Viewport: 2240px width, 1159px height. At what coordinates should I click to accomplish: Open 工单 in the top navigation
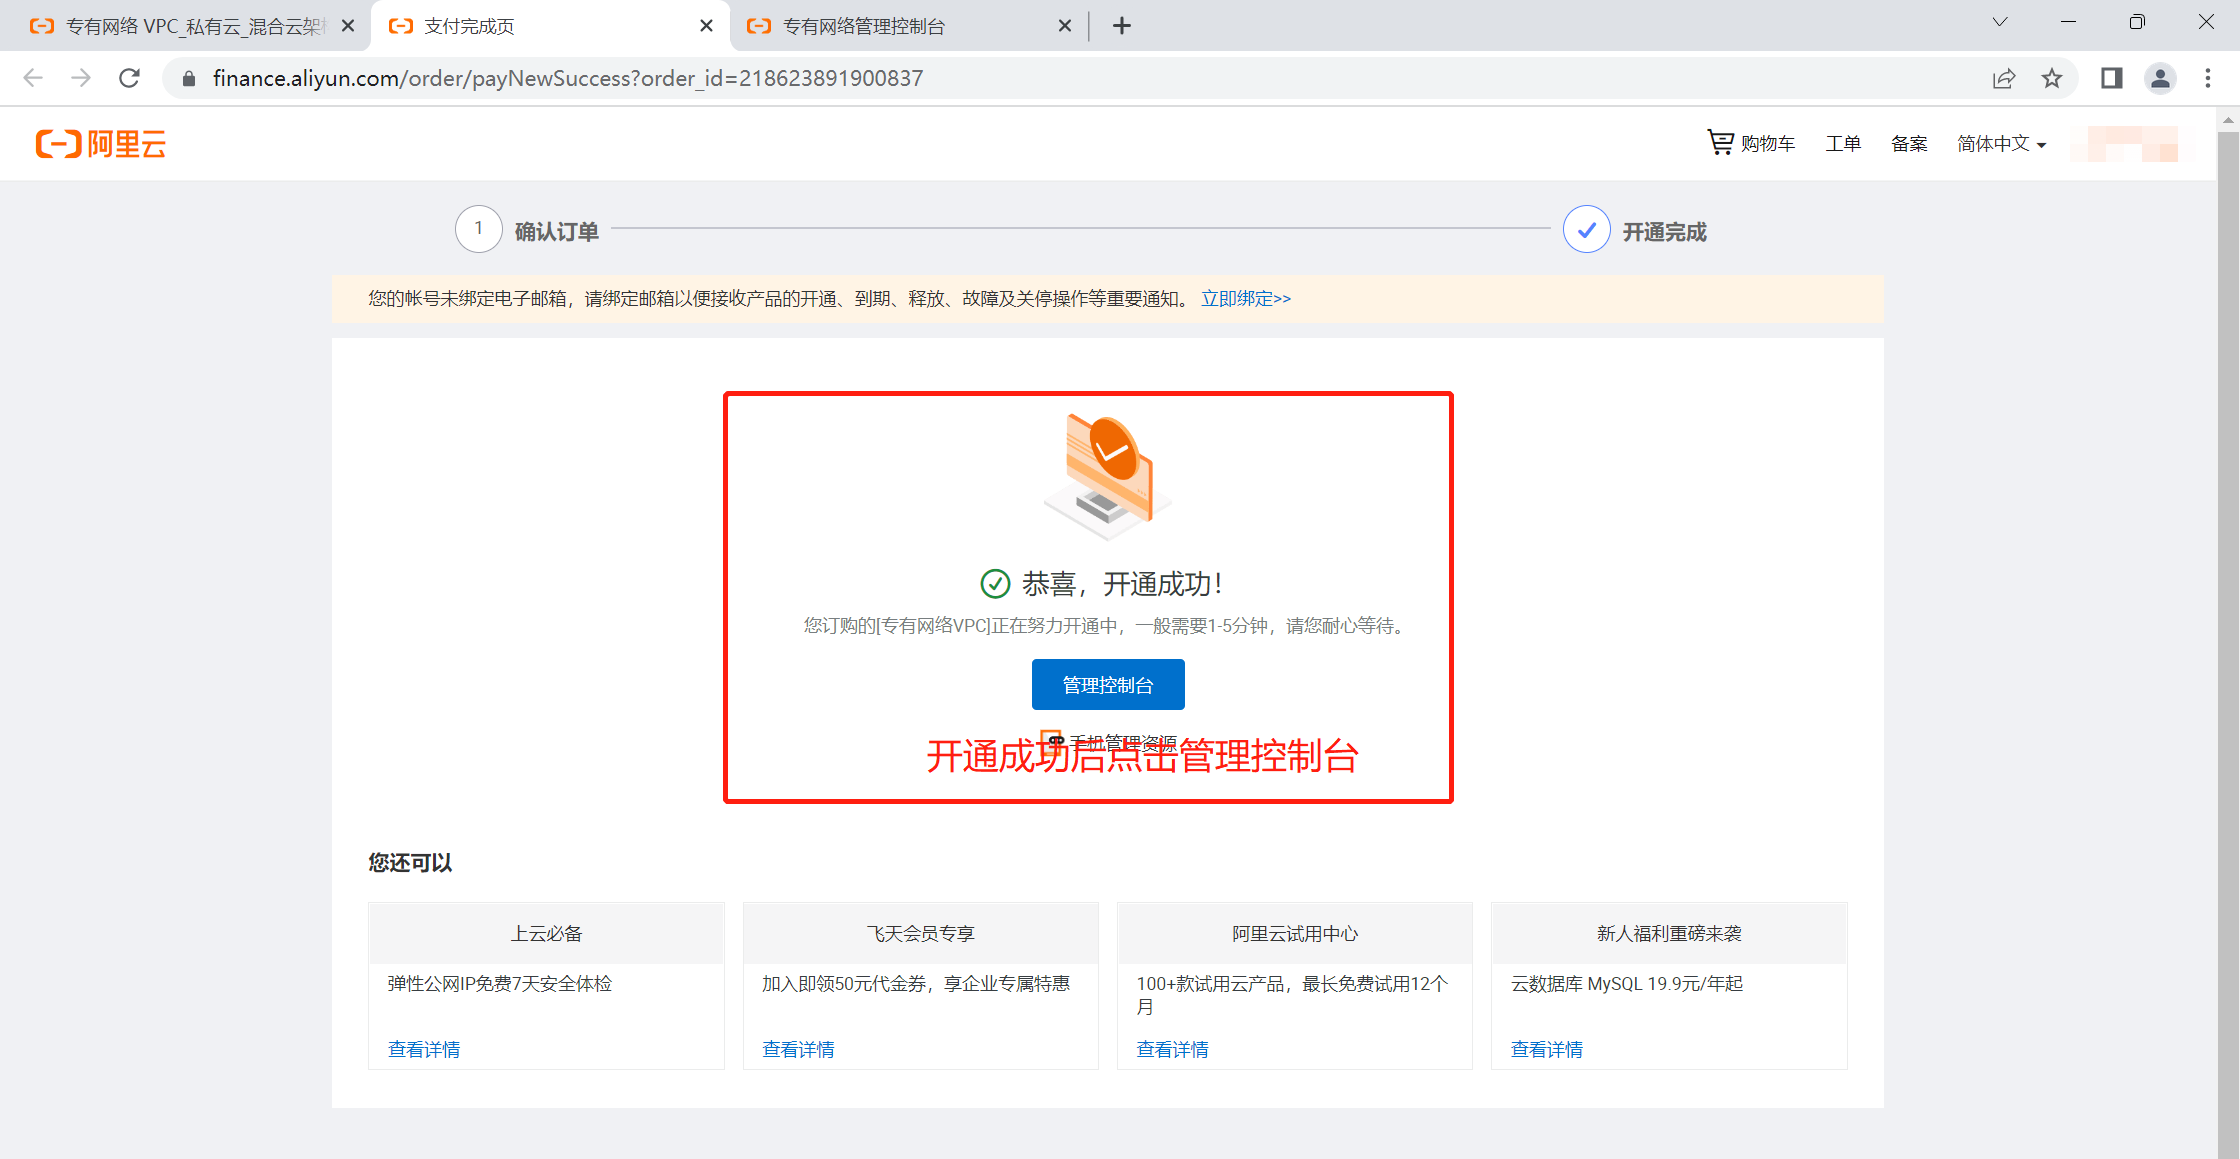tap(1843, 144)
